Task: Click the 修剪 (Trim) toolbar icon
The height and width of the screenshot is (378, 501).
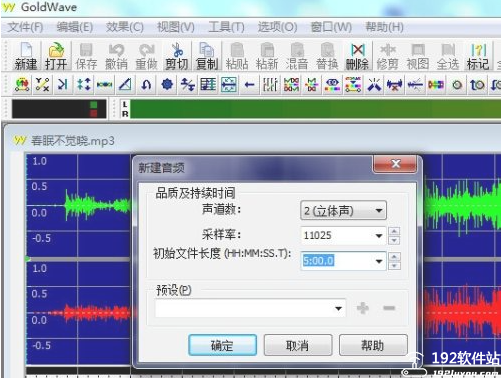Action: [388, 56]
